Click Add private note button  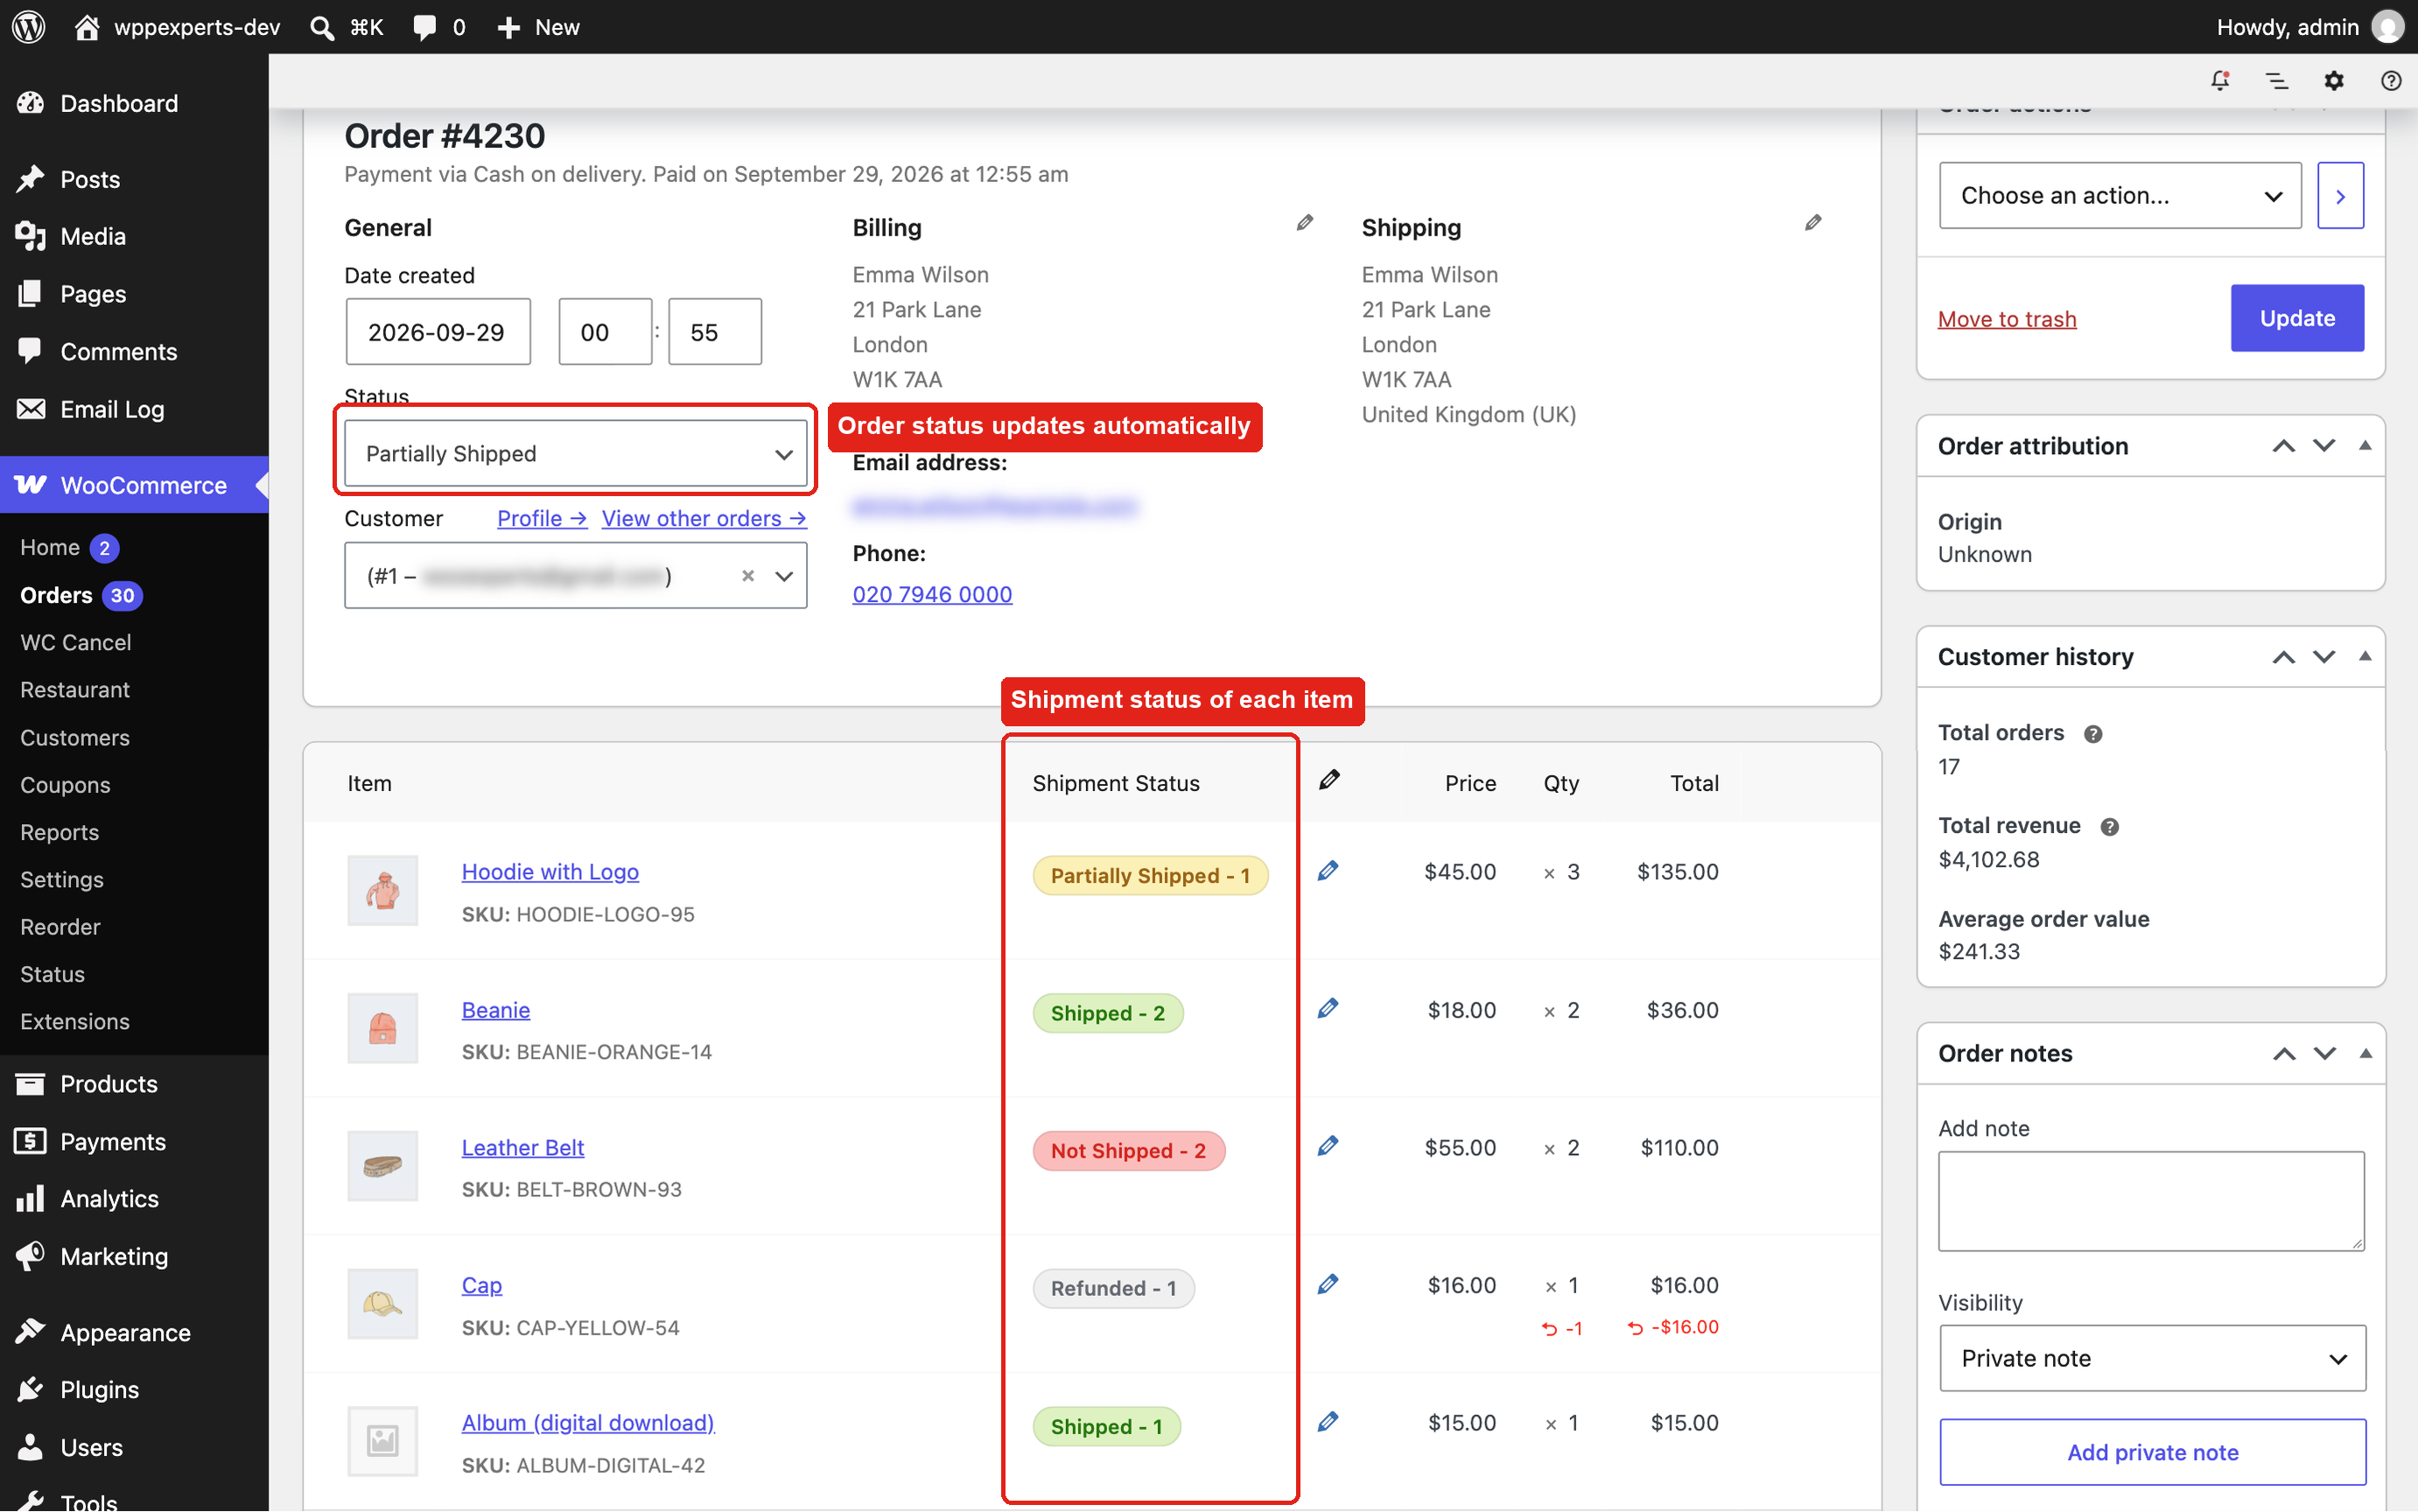click(2152, 1452)
